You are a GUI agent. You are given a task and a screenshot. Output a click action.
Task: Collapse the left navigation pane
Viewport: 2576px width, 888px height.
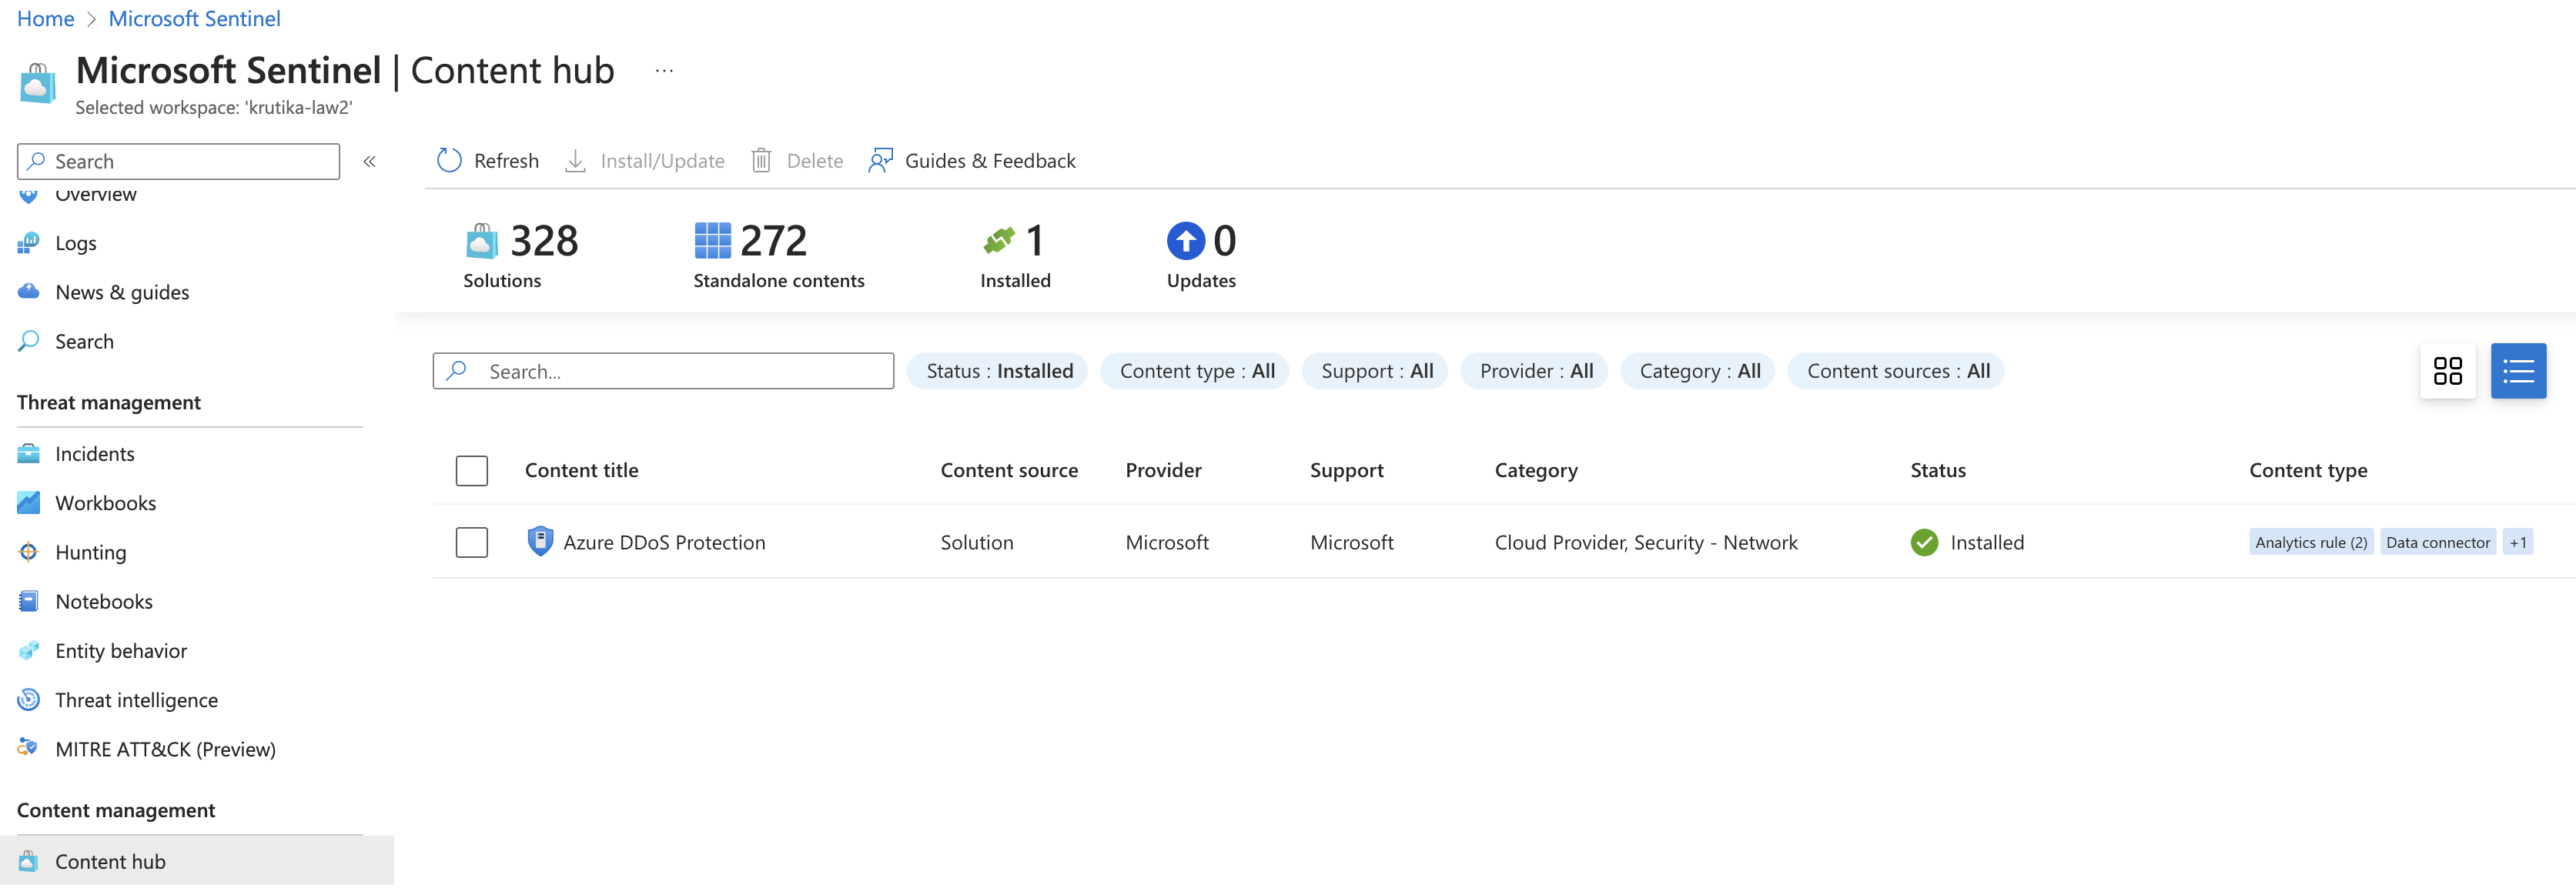[369, 161]
